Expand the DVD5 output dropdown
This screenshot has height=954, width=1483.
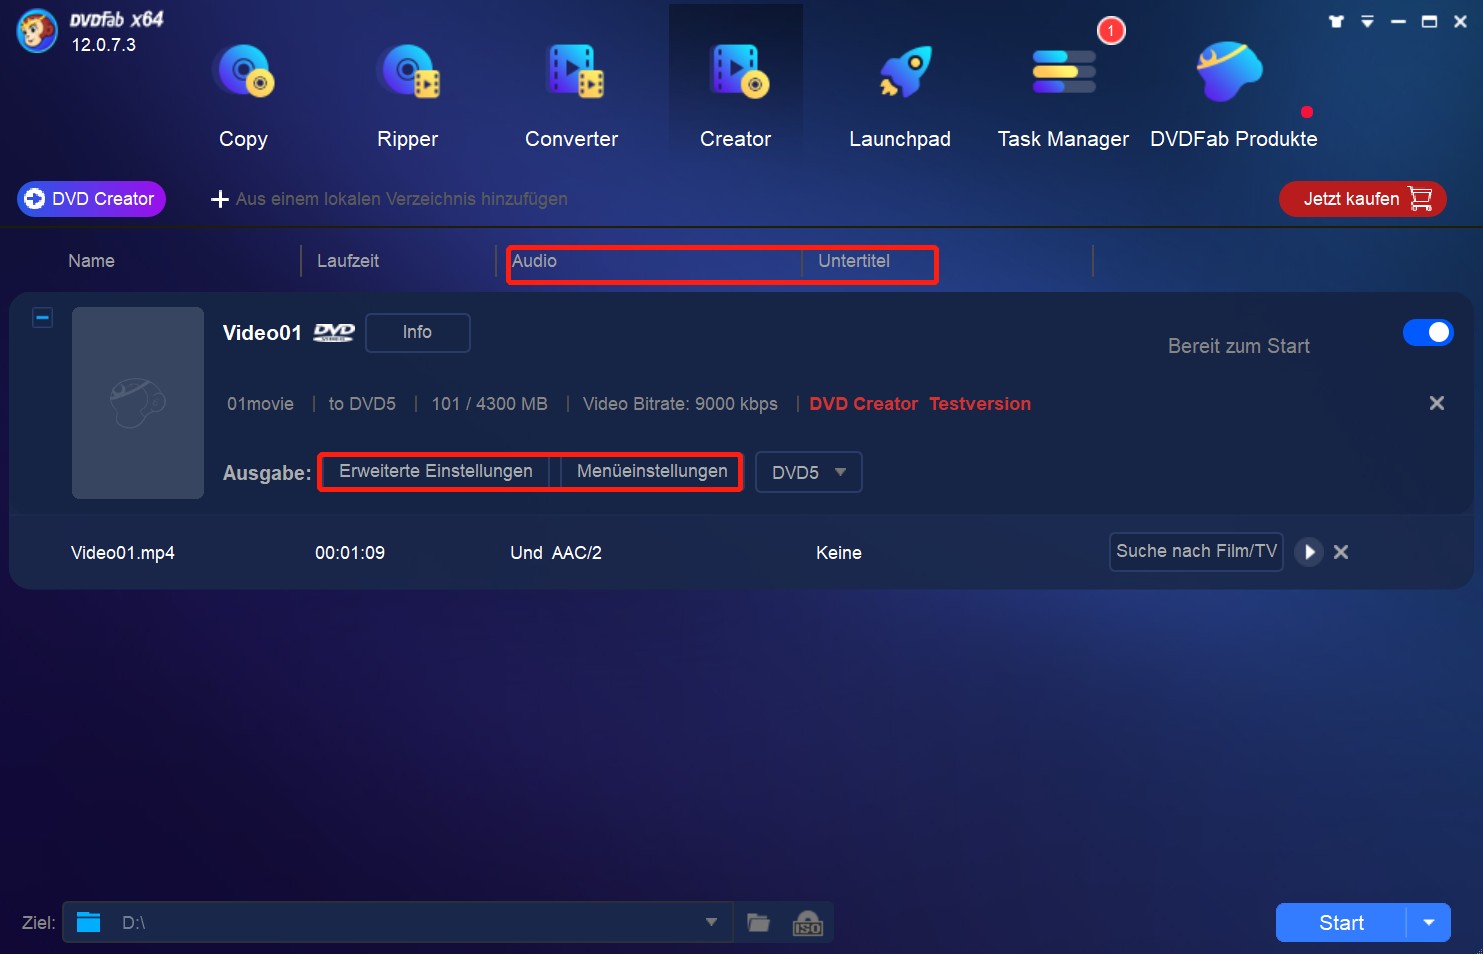tap(809, 472)
